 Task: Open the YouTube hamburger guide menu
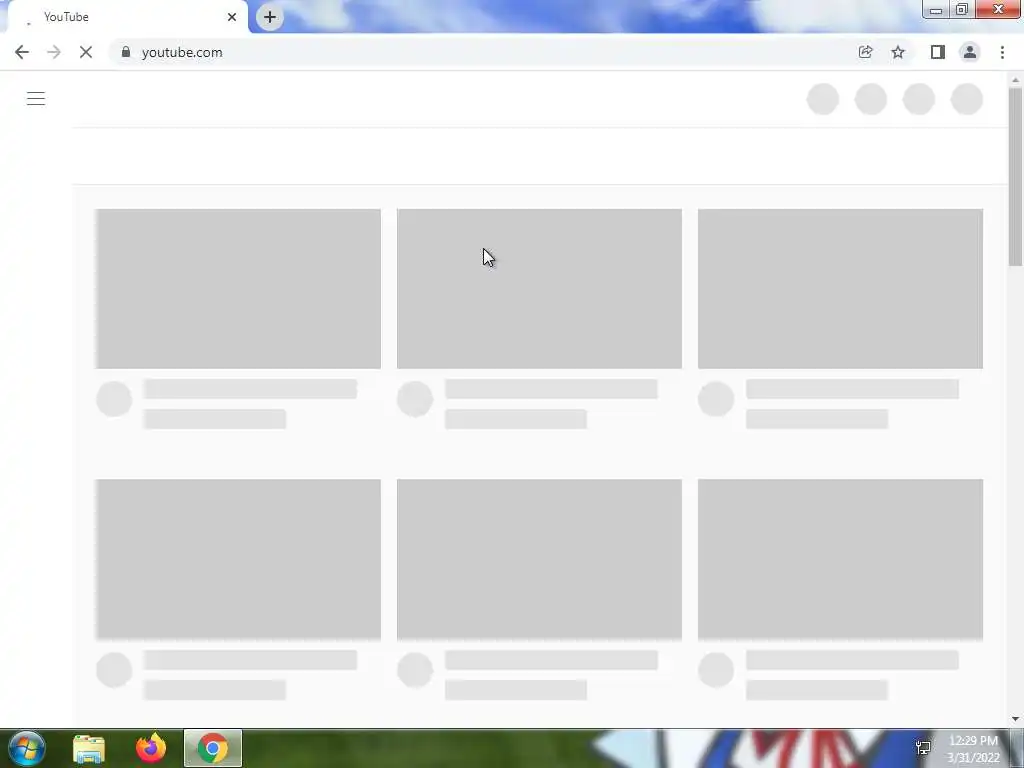(x=36, y=99)
